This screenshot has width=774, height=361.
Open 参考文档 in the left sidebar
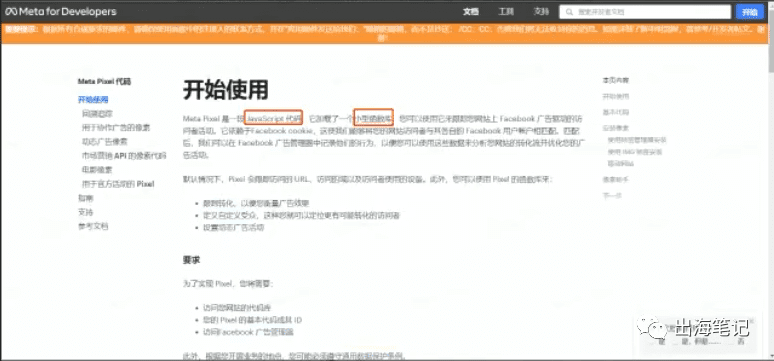tap(93, 227)
